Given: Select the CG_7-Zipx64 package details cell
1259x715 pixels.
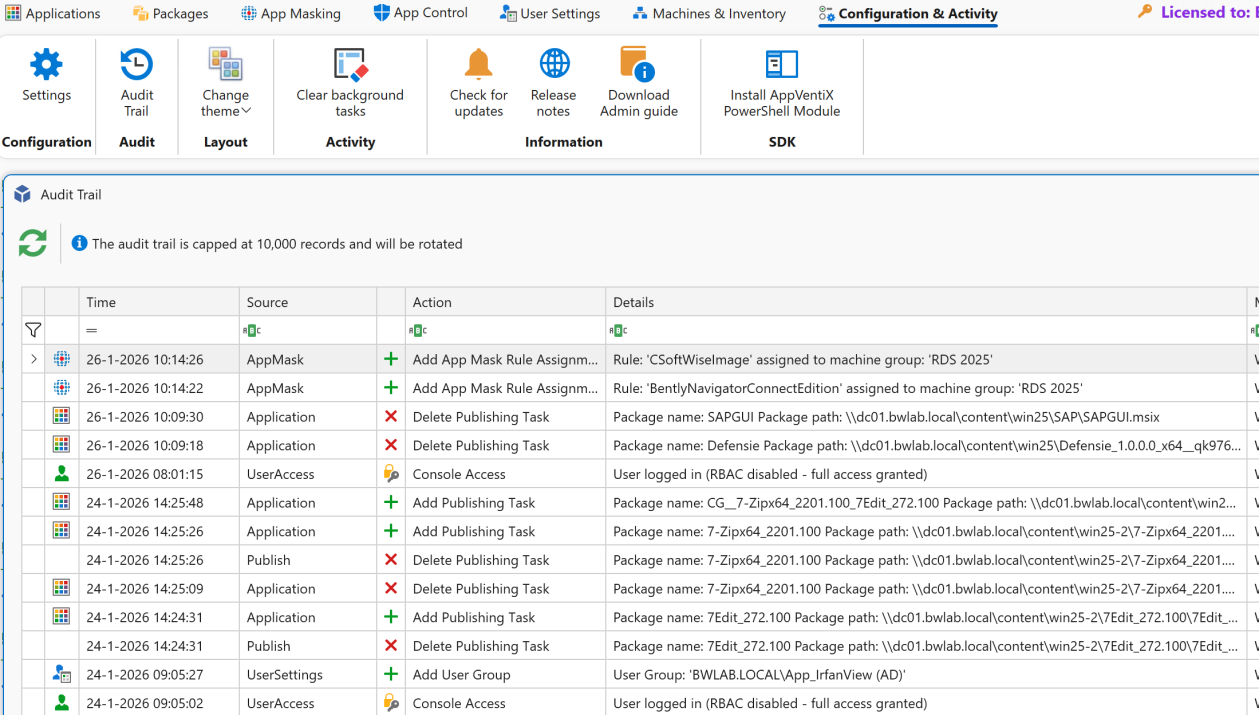Looking at the screenshot, I should click(926, 502).
